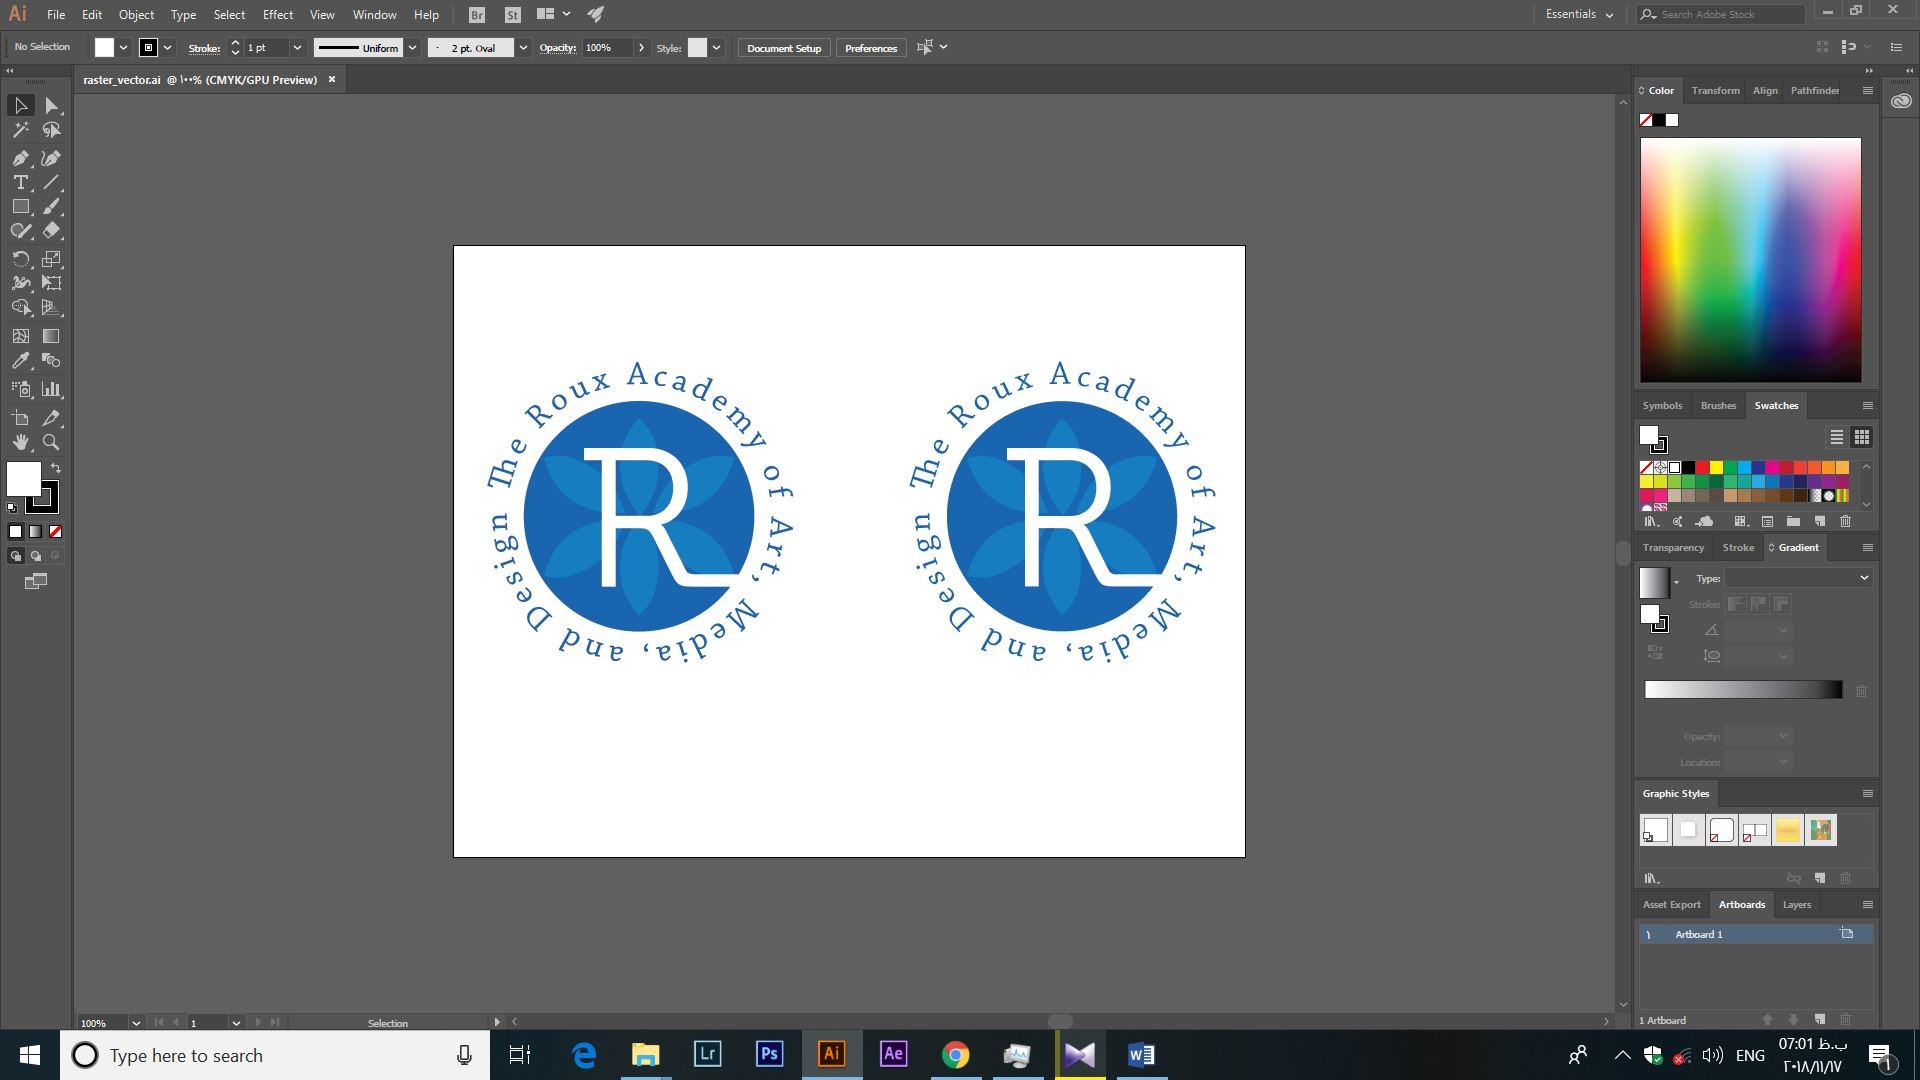Select the Hand tool
The height and width of the screenshot is (1080, 1920).
(x=20, y=442)
